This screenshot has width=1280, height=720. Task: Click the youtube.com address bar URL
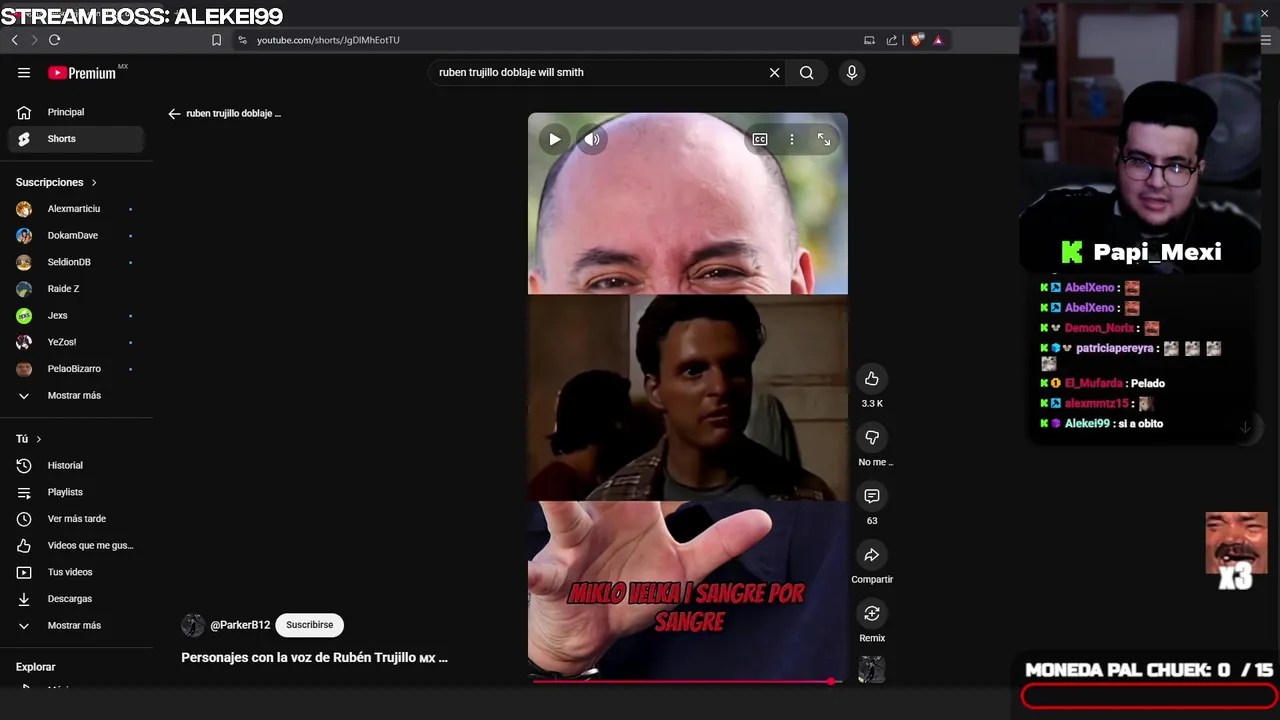pyautogui.click(x=328, y=40)
